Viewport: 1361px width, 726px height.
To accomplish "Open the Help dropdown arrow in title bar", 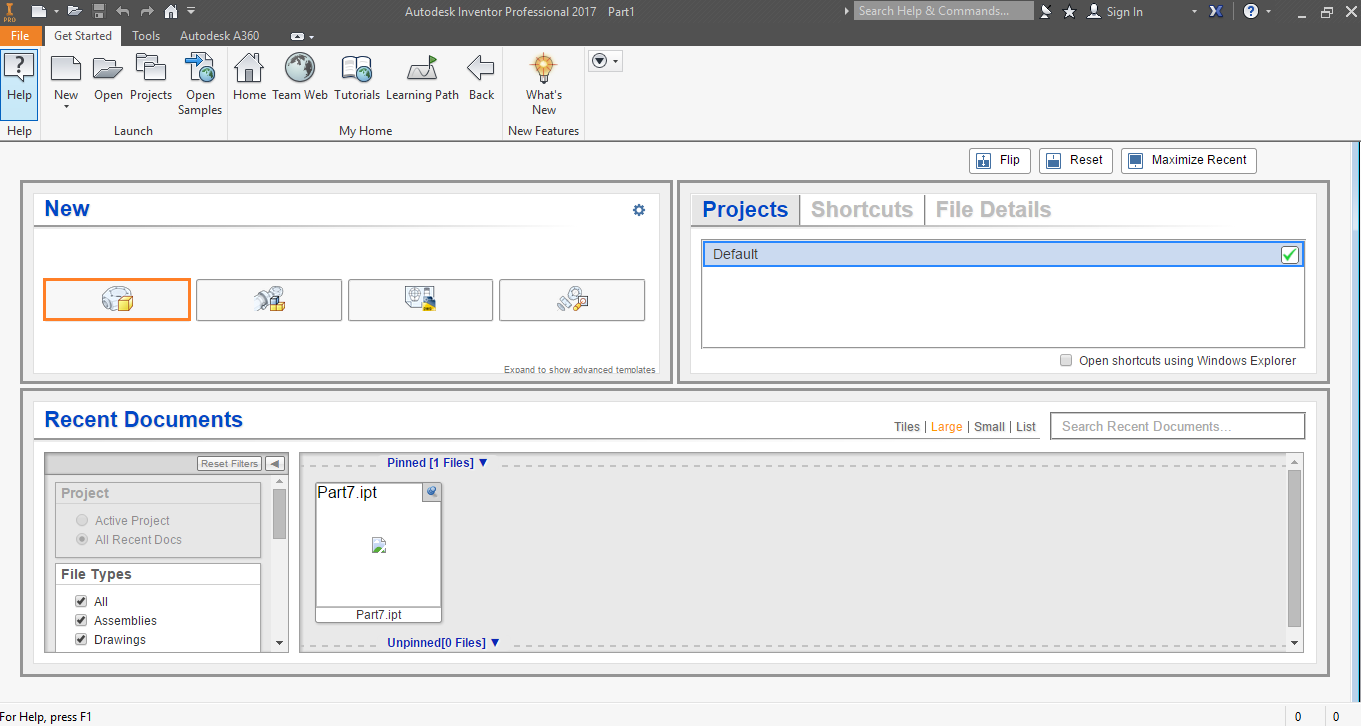I will click(1269, 11).
